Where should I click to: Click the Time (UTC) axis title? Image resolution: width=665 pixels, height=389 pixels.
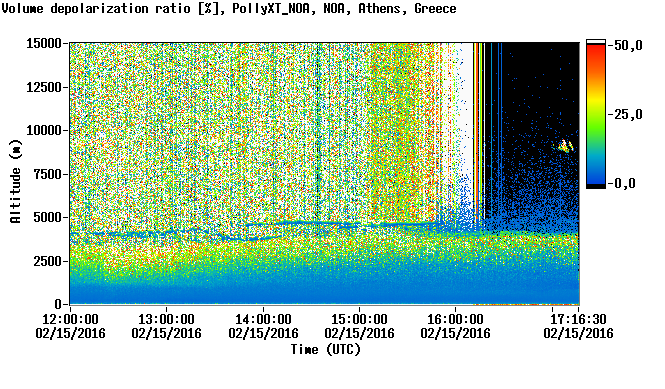click(326, 350)
